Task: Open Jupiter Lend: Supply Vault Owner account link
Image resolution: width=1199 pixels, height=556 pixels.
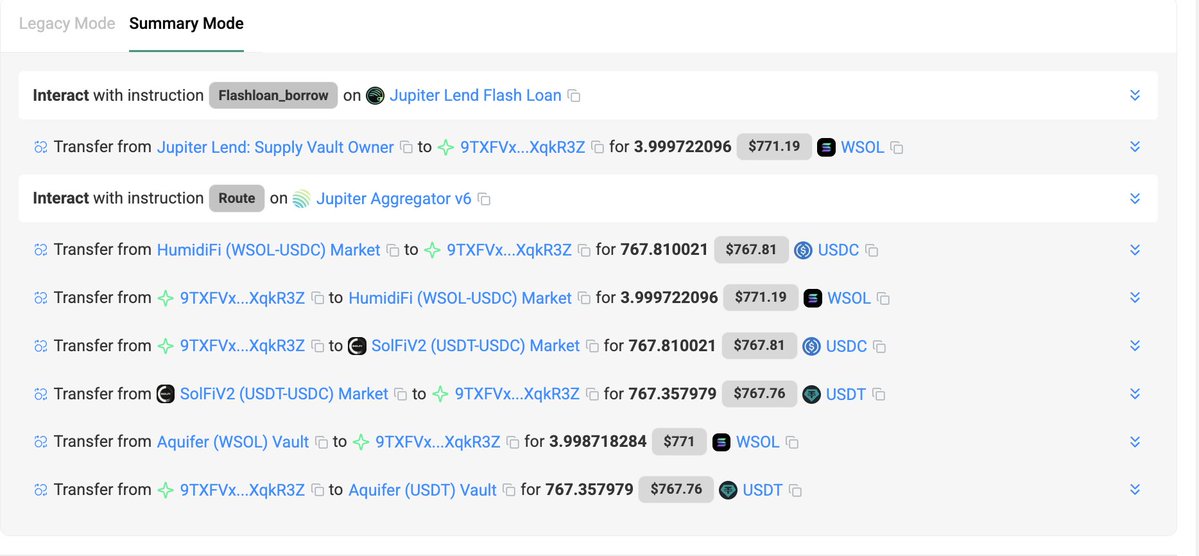Action: click(x=275, y=147)
